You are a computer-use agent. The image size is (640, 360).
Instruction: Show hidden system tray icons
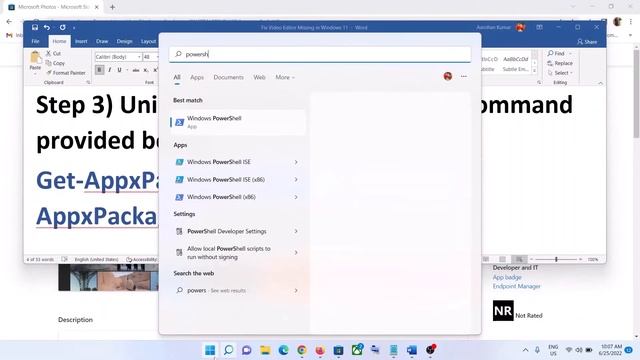tap(525, 350)
